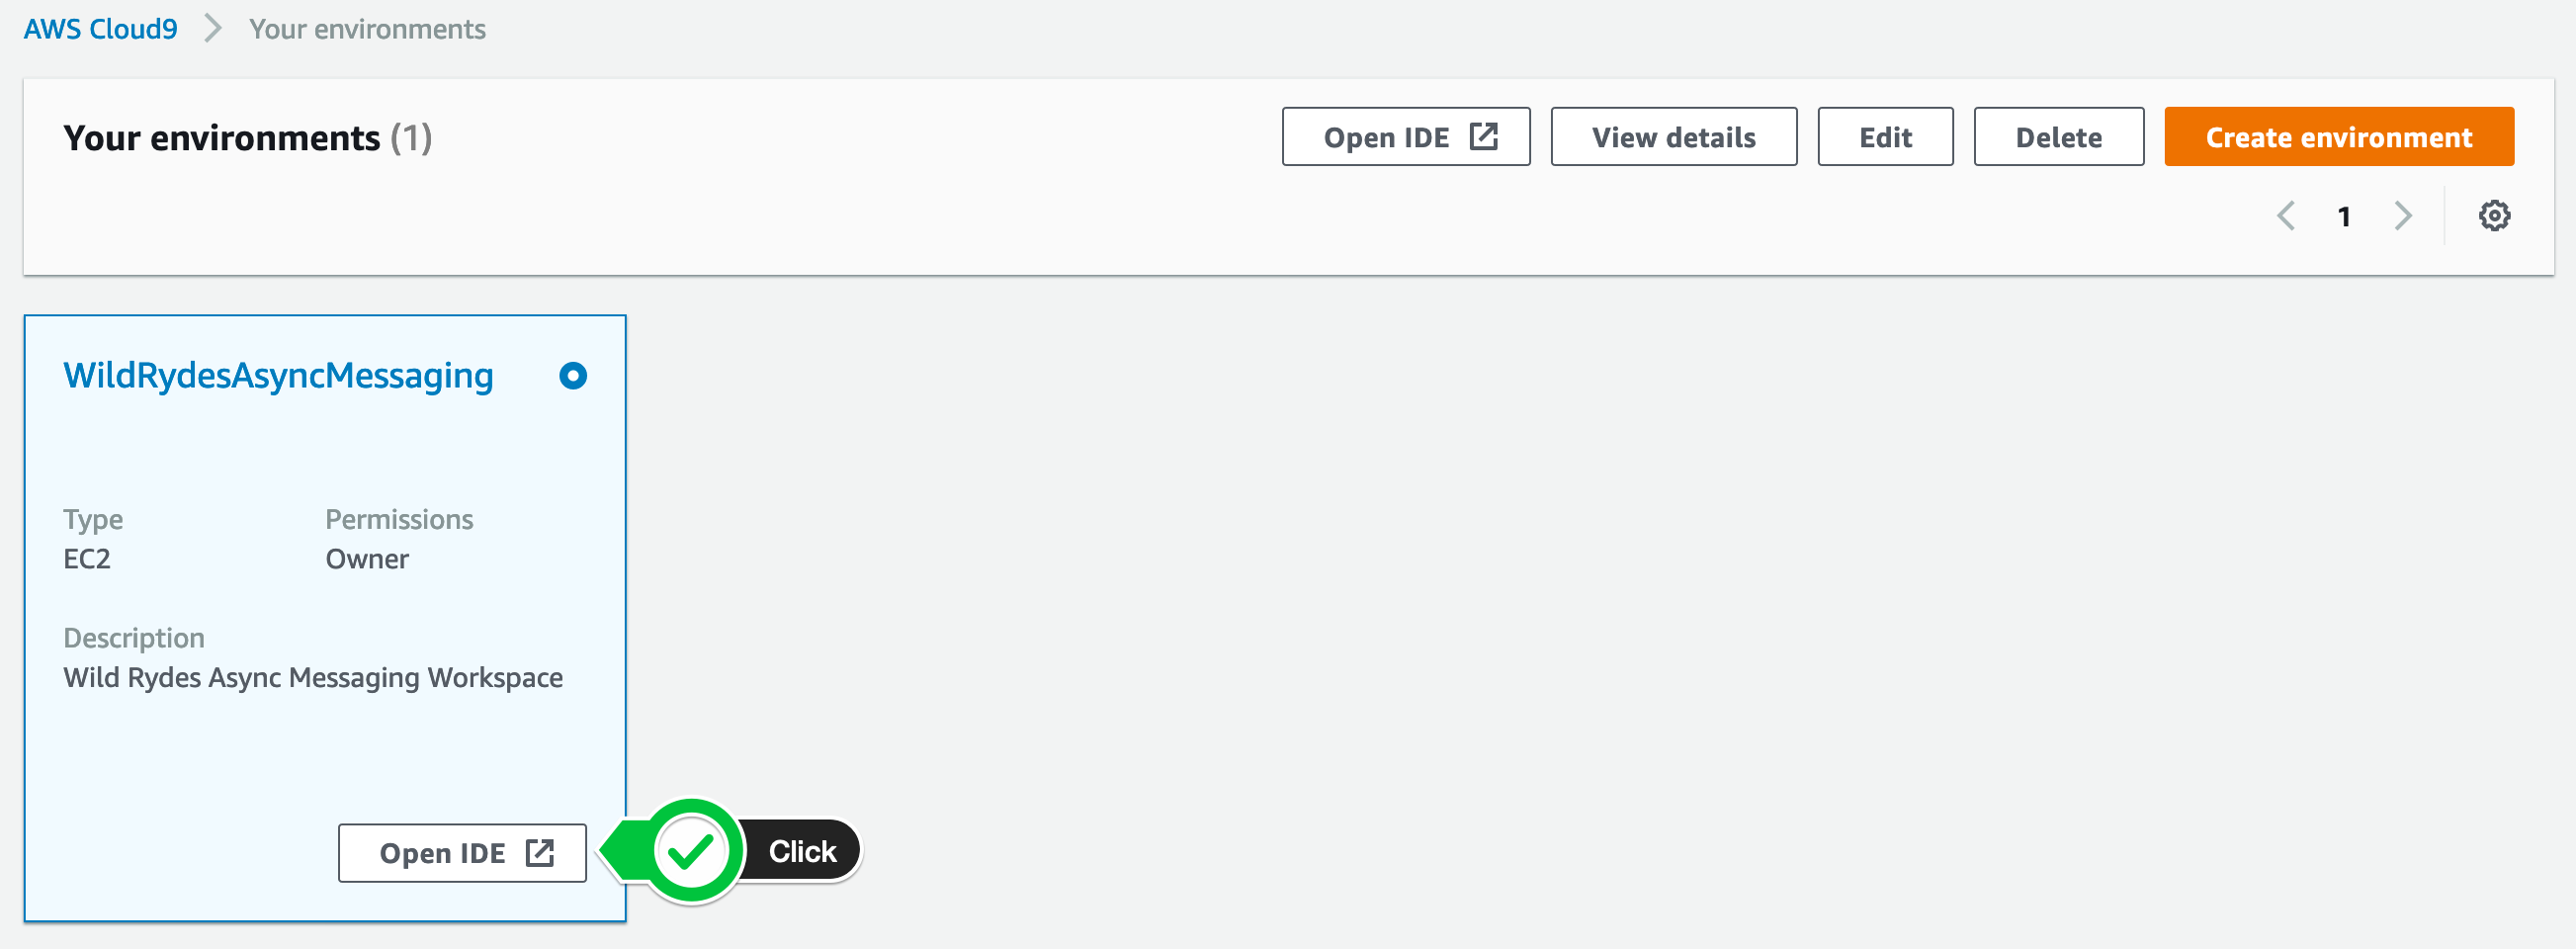The height and width of the screenshot is (949, 2576).
Task: Click the 'Your environments (1)' heading
Action: tap(248, 138)
